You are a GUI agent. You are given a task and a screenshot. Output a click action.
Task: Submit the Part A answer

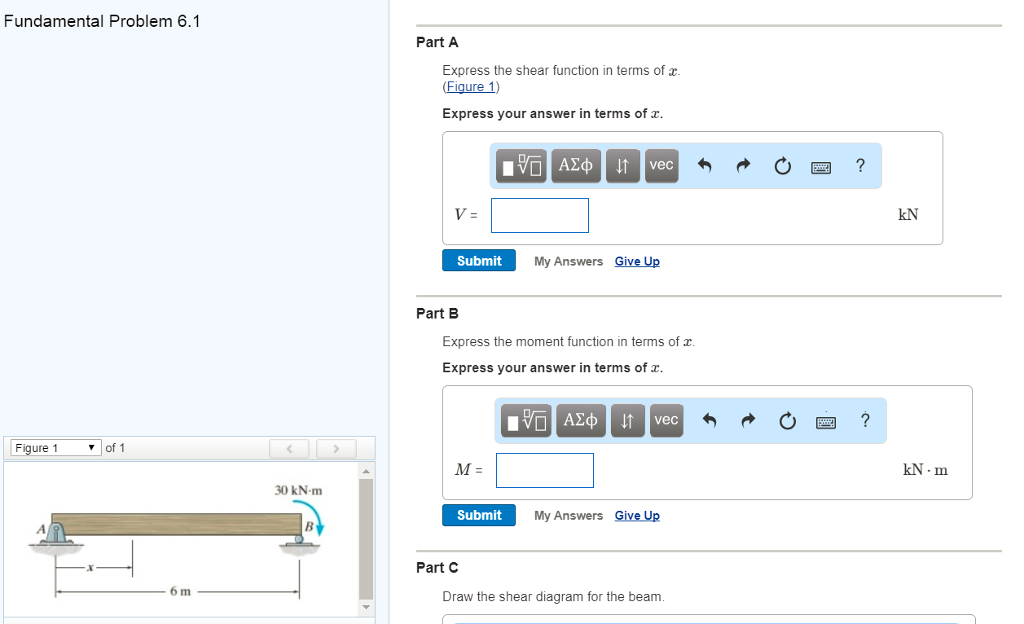pos(478,260)
